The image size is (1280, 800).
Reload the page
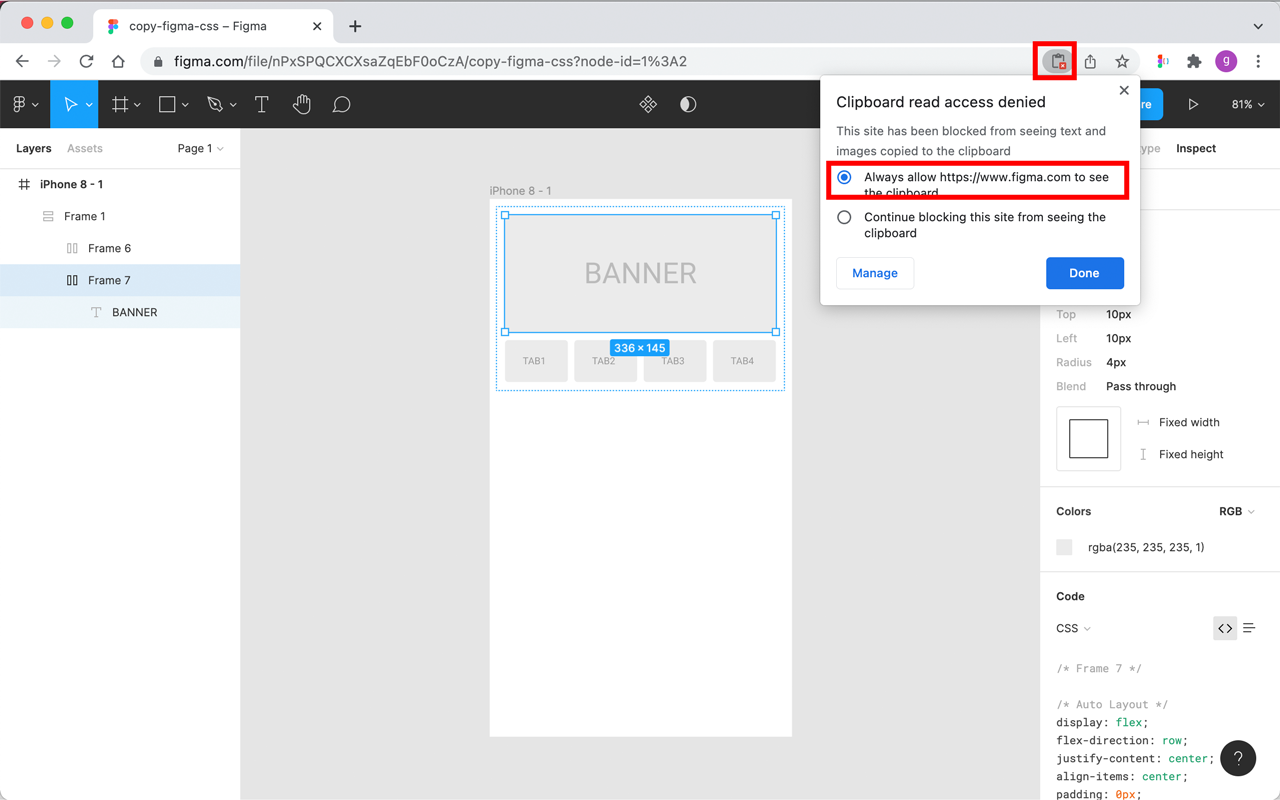pos(86,62)
